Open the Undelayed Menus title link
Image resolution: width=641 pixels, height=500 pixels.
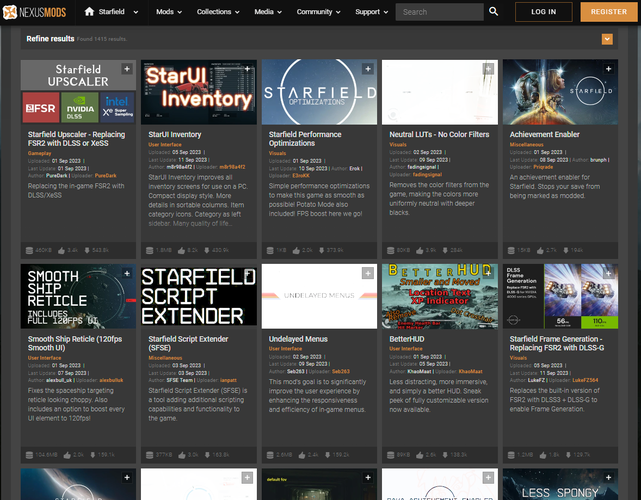[298, 339]
